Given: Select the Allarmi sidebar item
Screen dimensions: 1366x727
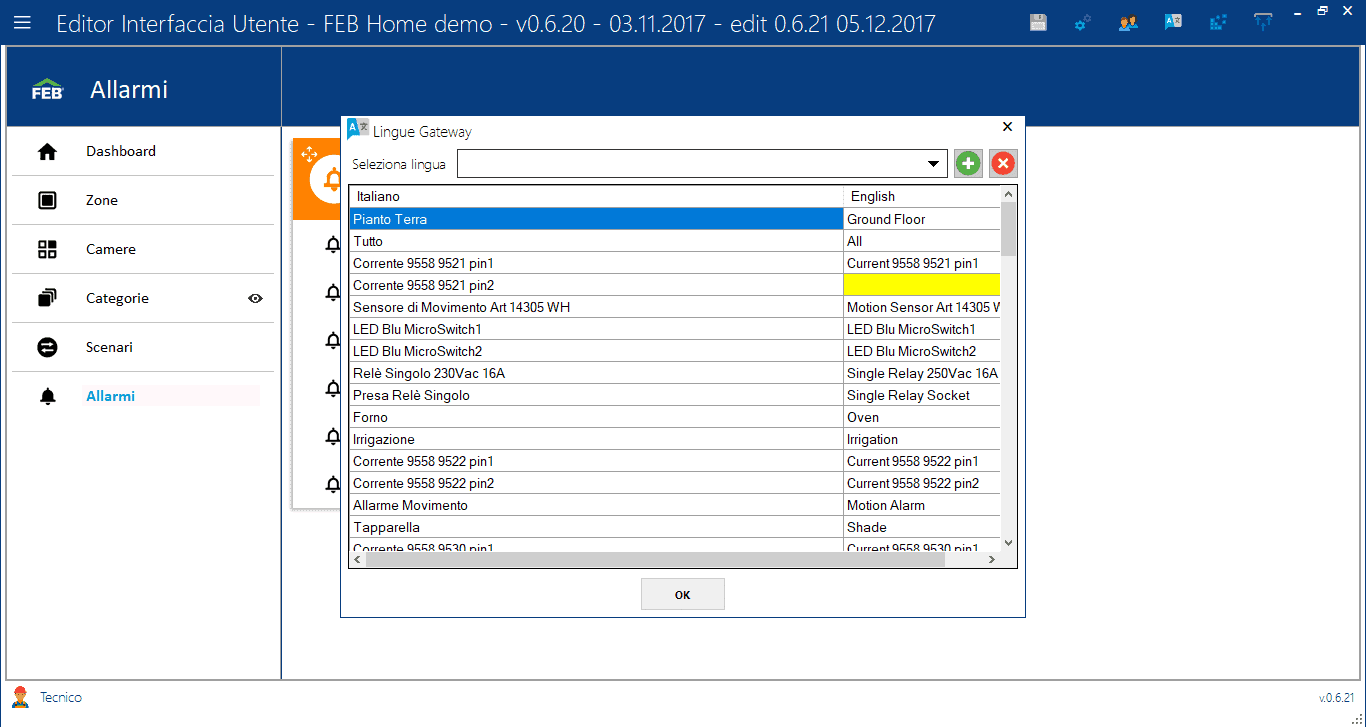Looking at the screenshot, I should pyautogui.click(x=143, y=396).
